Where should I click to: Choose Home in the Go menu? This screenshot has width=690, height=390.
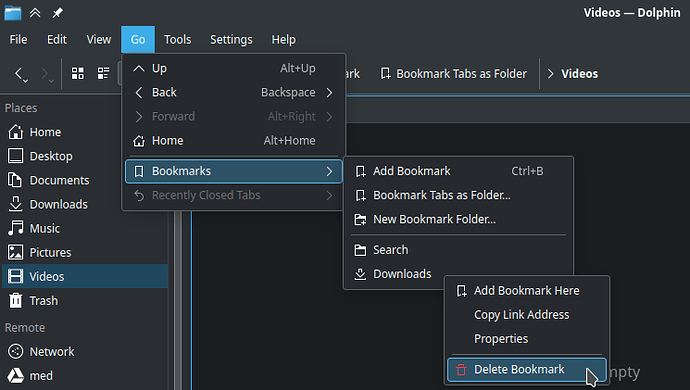(234, 141)
